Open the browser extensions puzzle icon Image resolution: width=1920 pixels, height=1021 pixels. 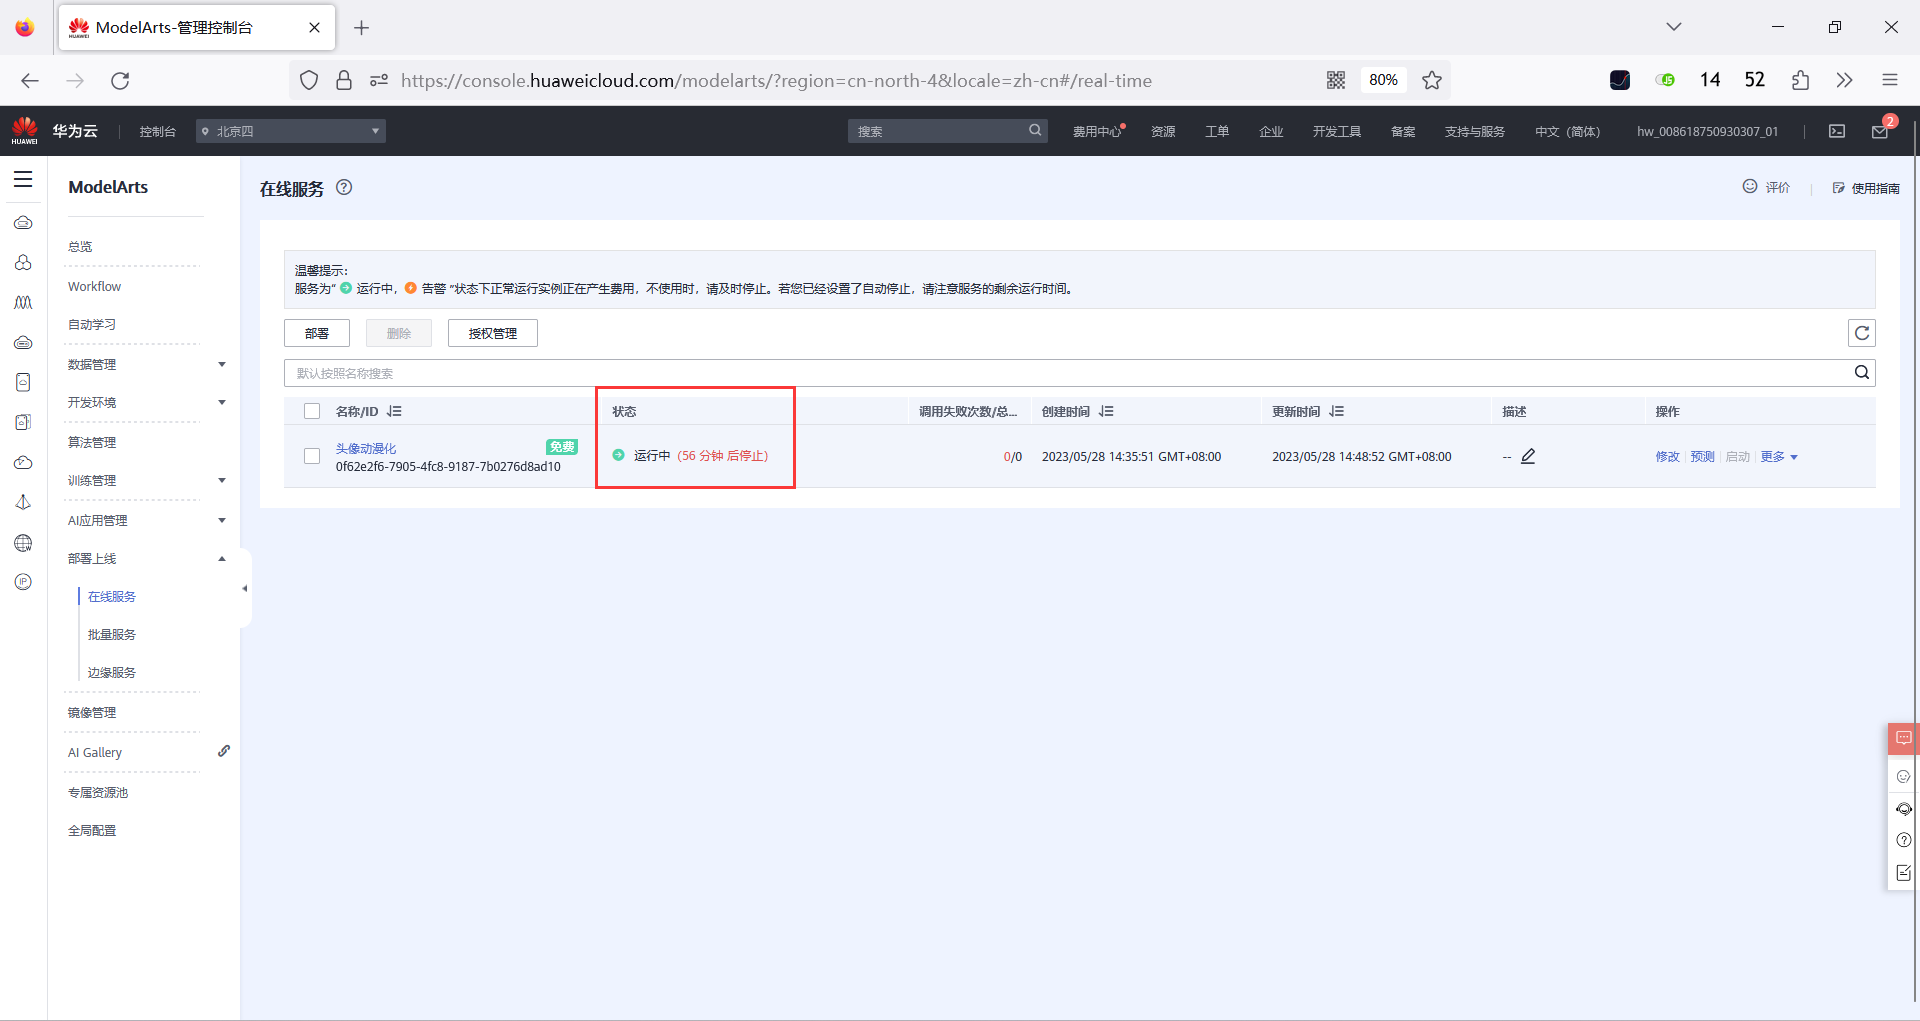coord(1800,81)
